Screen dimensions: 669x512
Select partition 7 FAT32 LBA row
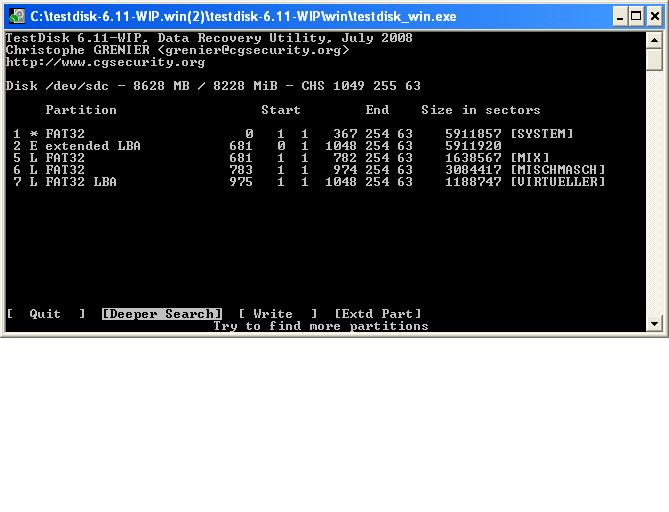(x=309, y=182)
